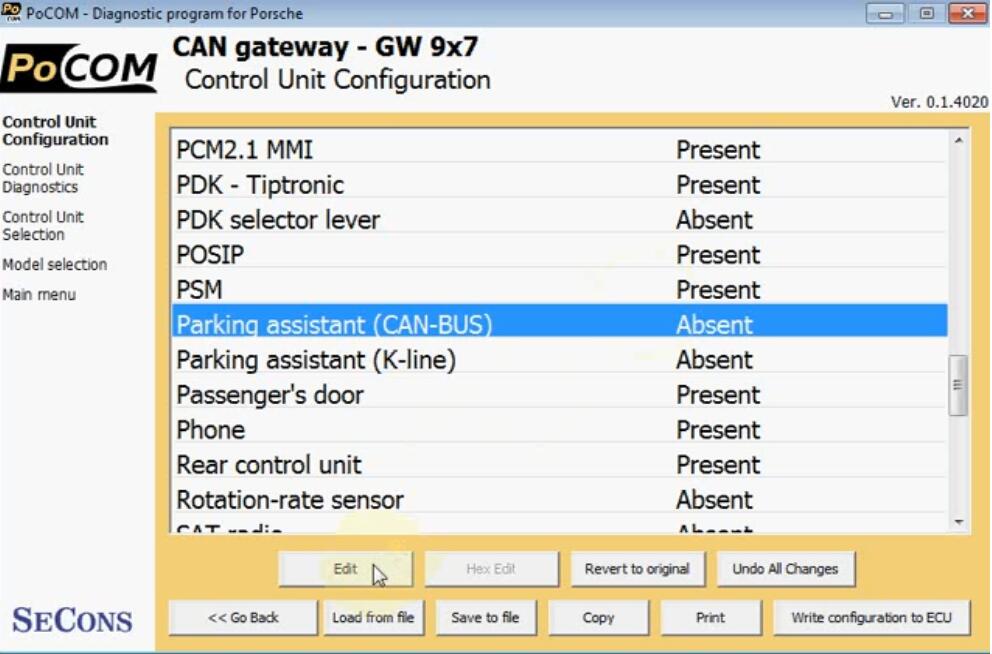Viewport: 992px width, 654px height.
Task: Open Model selection
Action: coord(54,264)
